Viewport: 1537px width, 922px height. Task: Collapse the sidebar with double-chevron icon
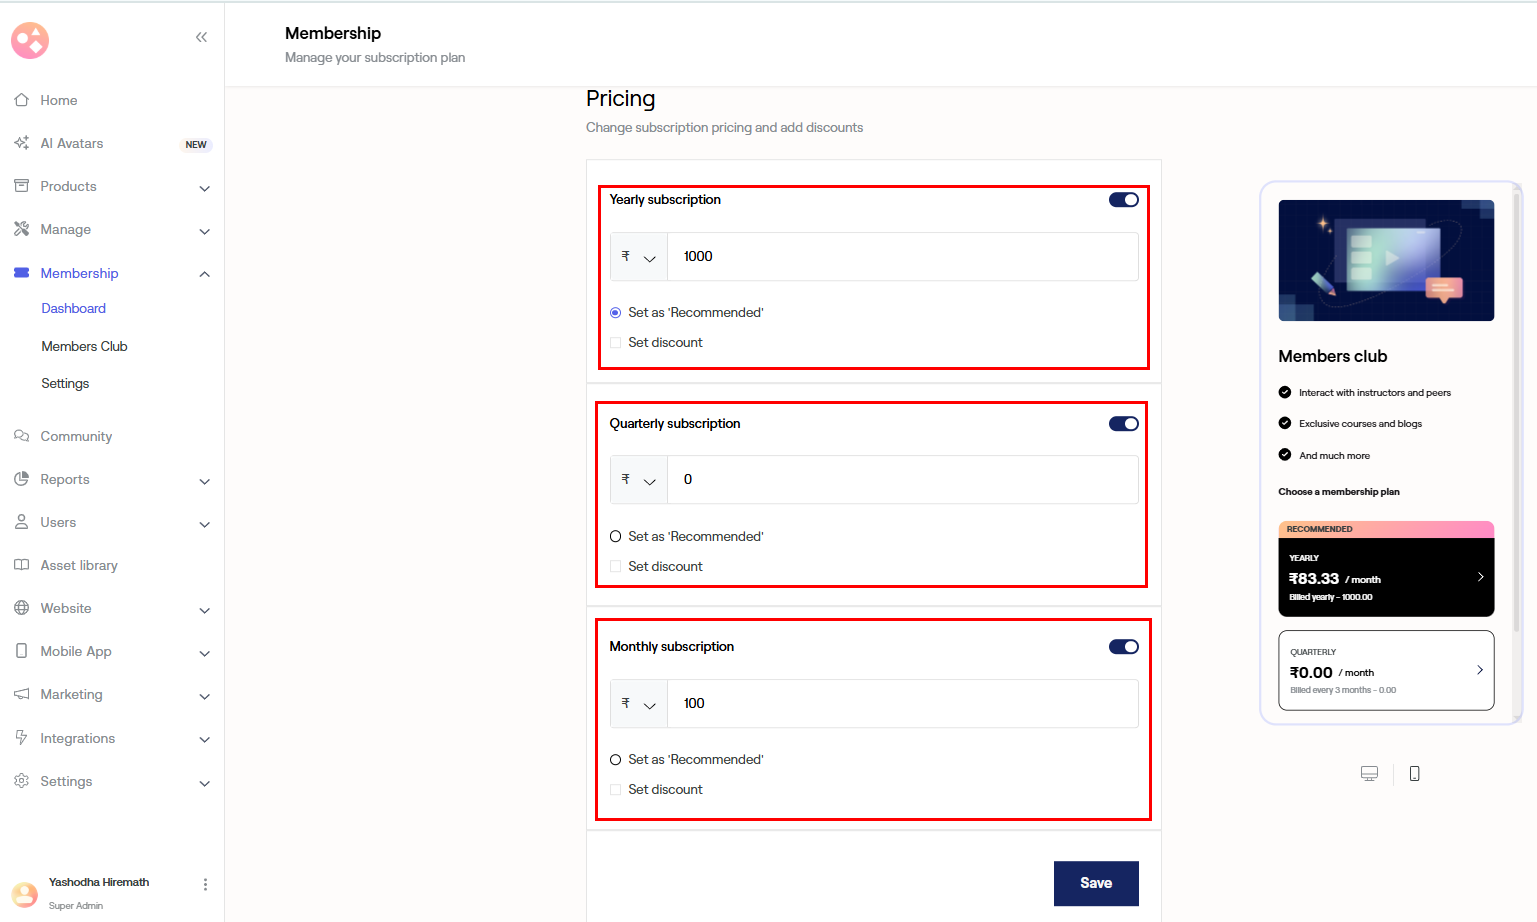201,37
